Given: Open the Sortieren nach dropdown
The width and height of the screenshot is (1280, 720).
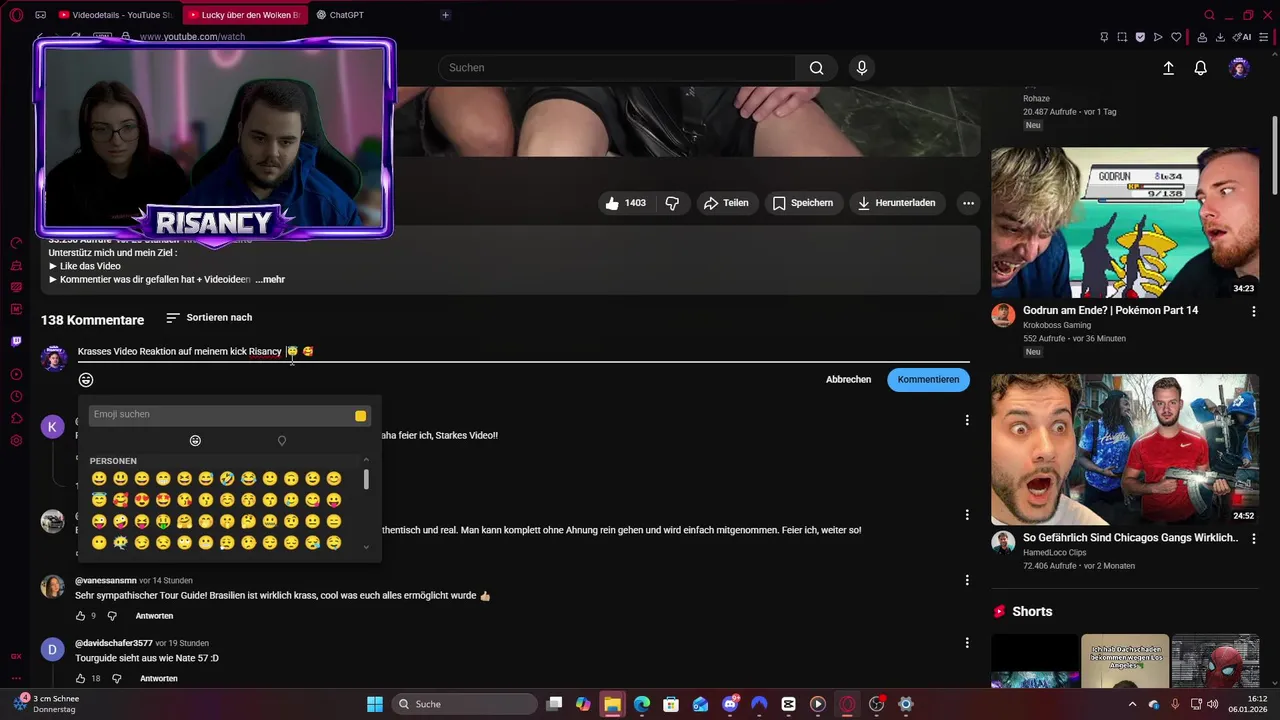Looking at the screenshot, I should pyautogui.click(x=209, y=318).
